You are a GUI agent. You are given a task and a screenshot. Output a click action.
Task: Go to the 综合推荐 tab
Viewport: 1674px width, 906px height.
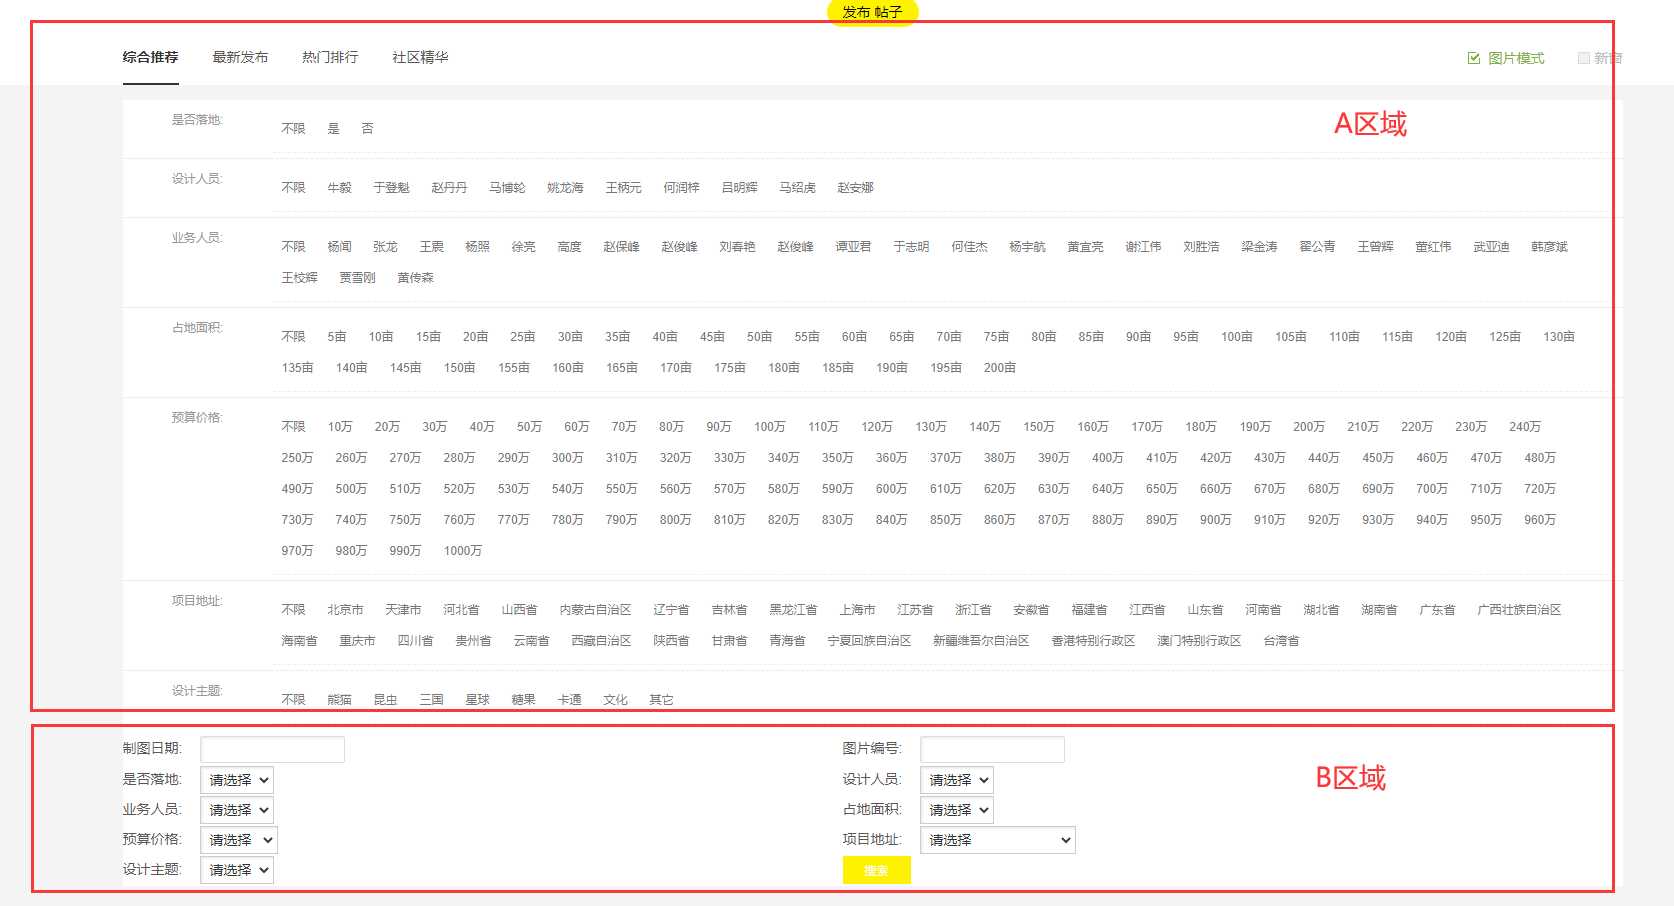pos(150,57)
